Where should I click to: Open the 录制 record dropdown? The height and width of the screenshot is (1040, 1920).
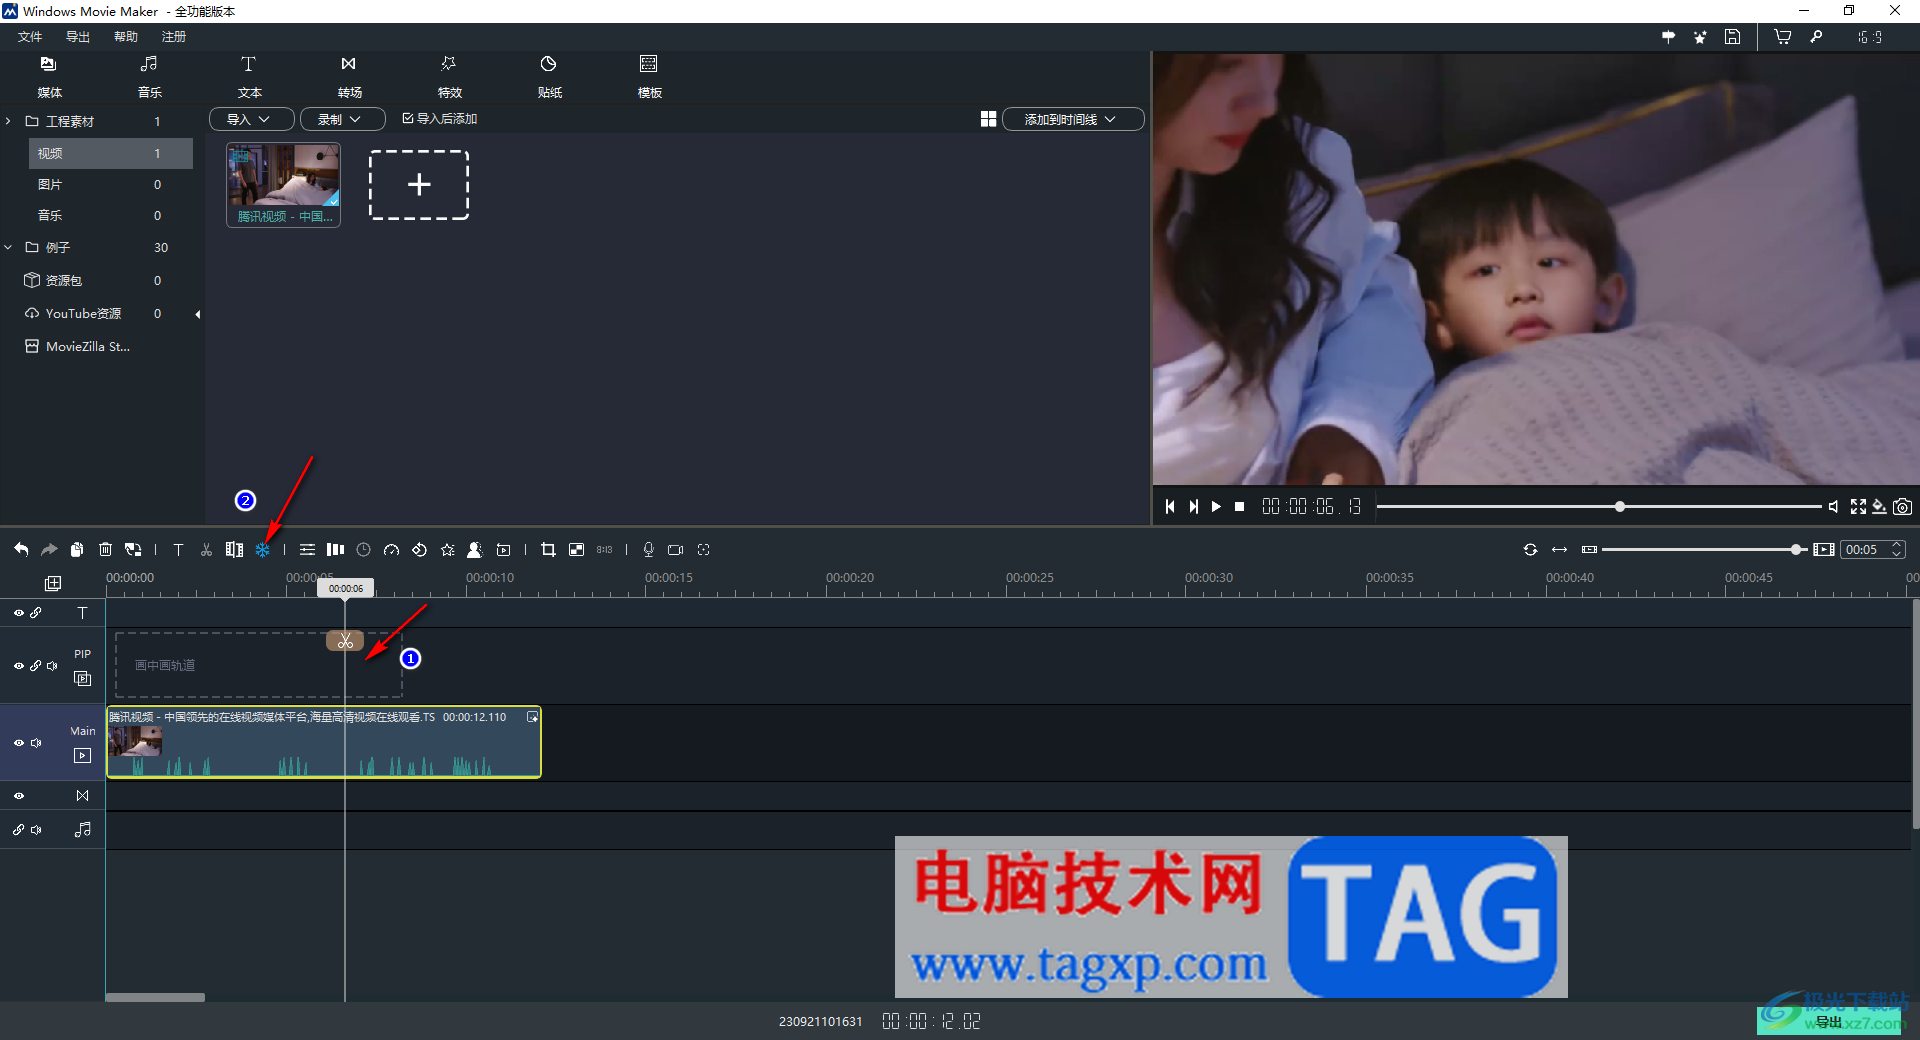(343, 119)
